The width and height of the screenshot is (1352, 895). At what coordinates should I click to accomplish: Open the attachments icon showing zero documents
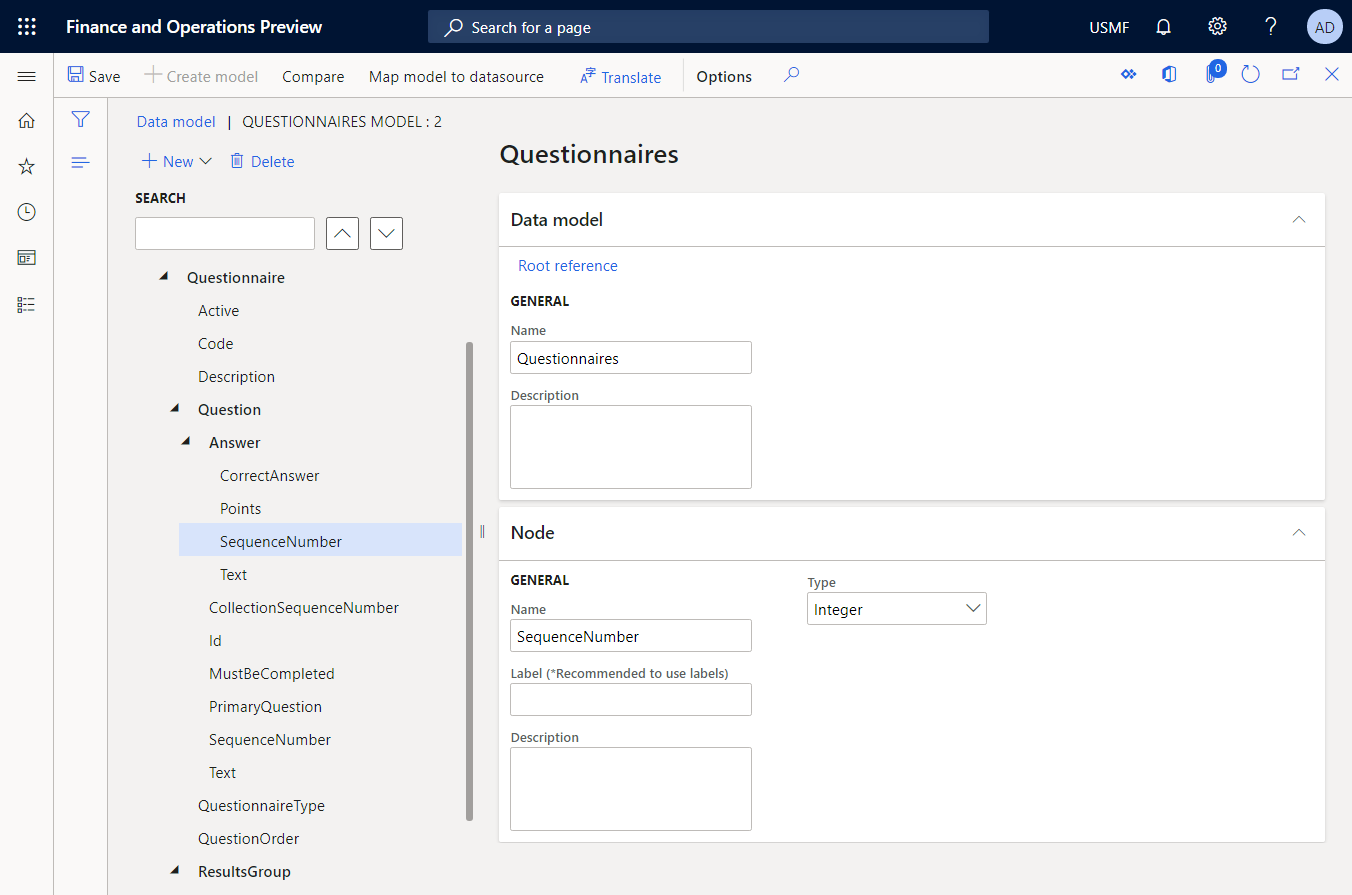coord(1212,74)
